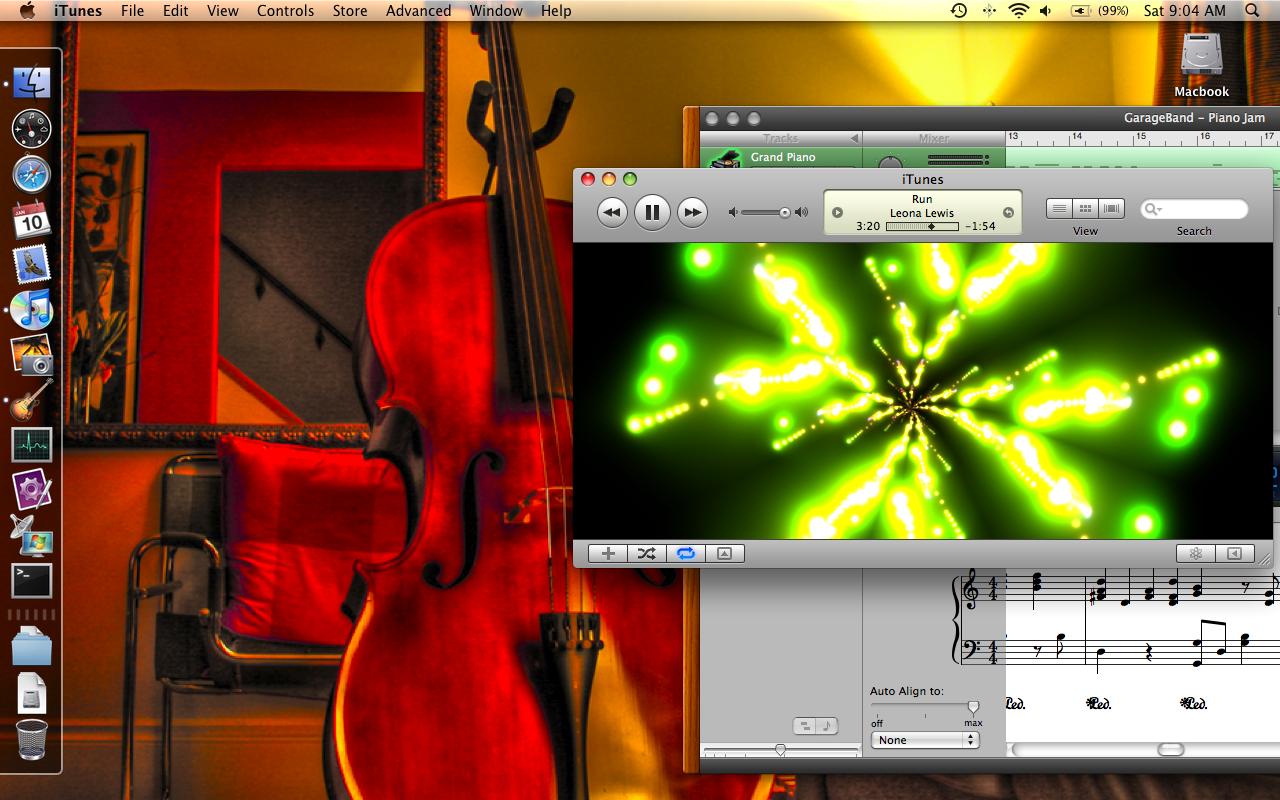Screen dimensions: 1280x800
Task: Click the iTunes search field
Action: pyautogui.click(x=1194, y=209)
